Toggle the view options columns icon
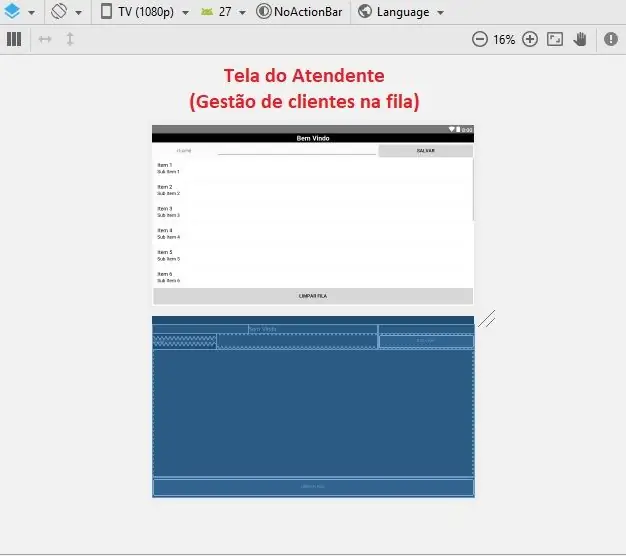Viewport: 626px width, 556px height. [14, 39]
